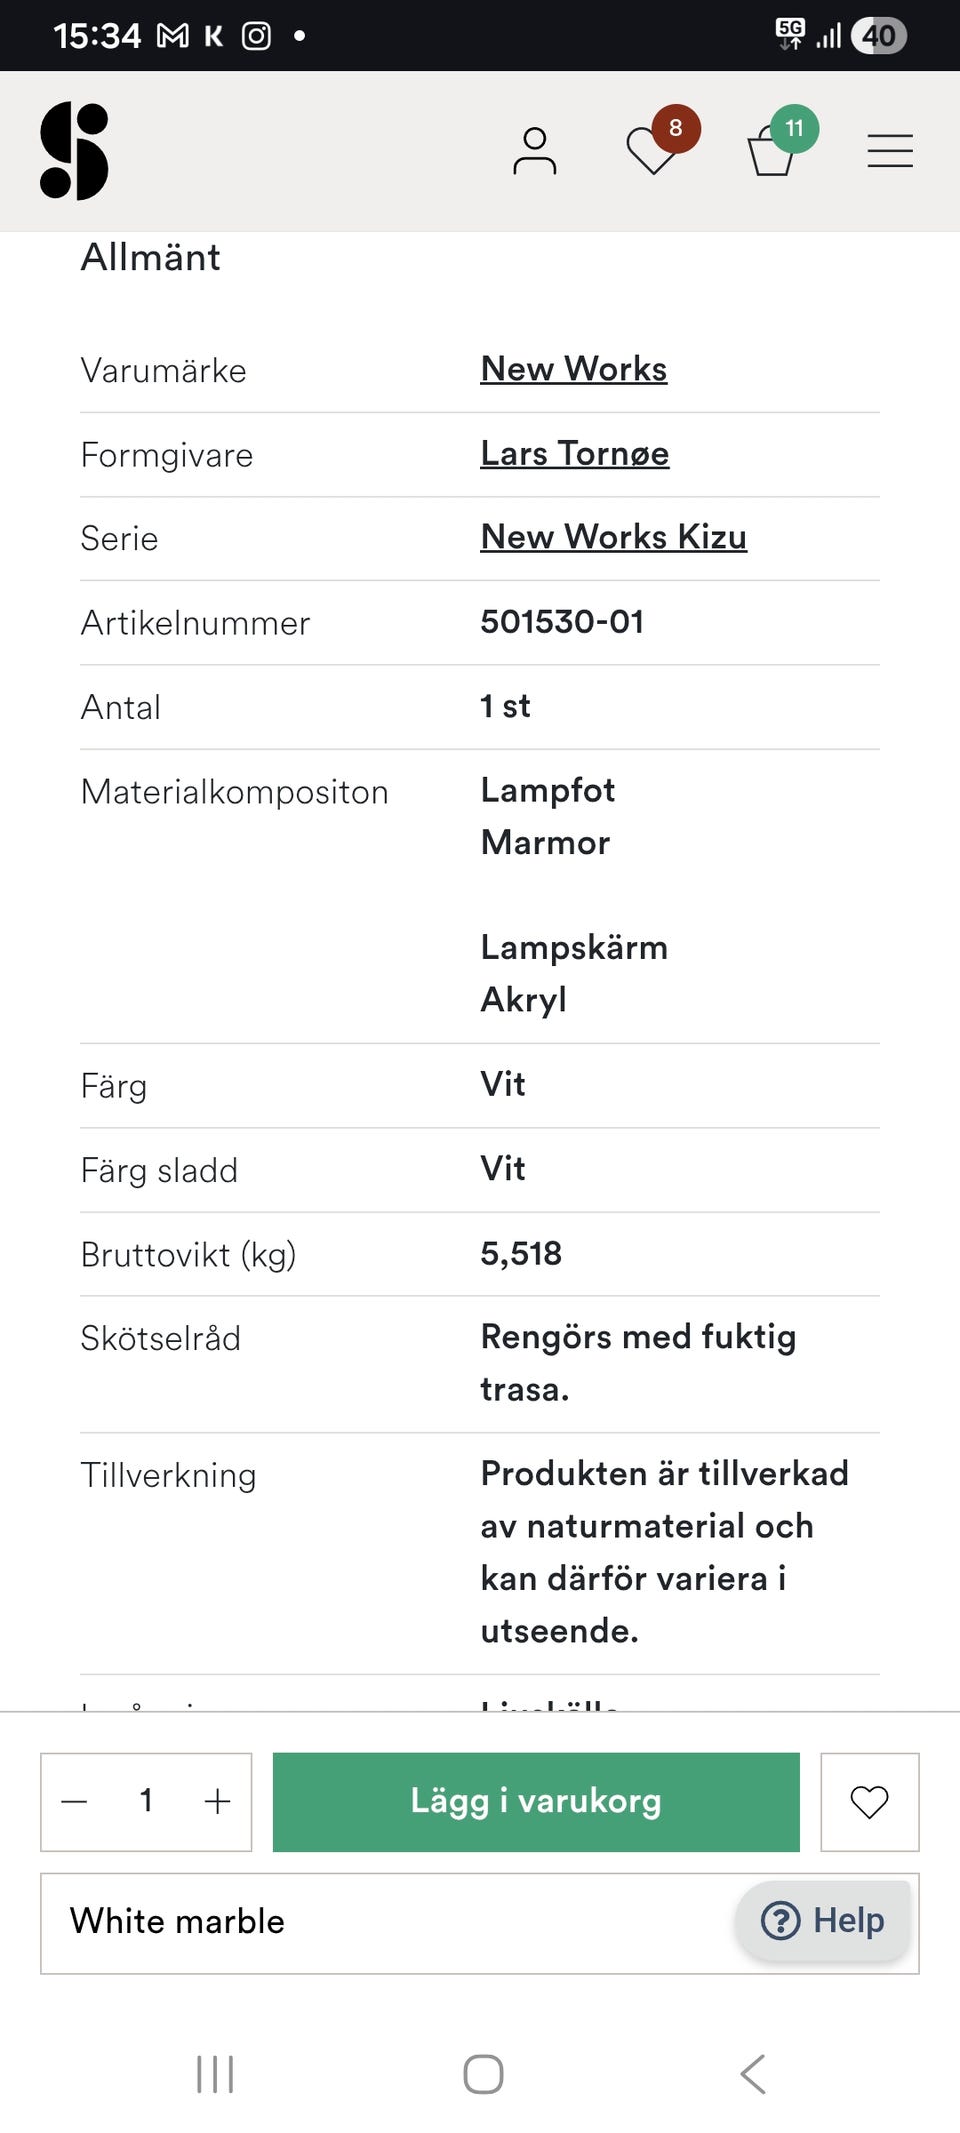Tap the store logo in header
The height and width of the screenshot is (2133, 960).
(x=74, y=151)
